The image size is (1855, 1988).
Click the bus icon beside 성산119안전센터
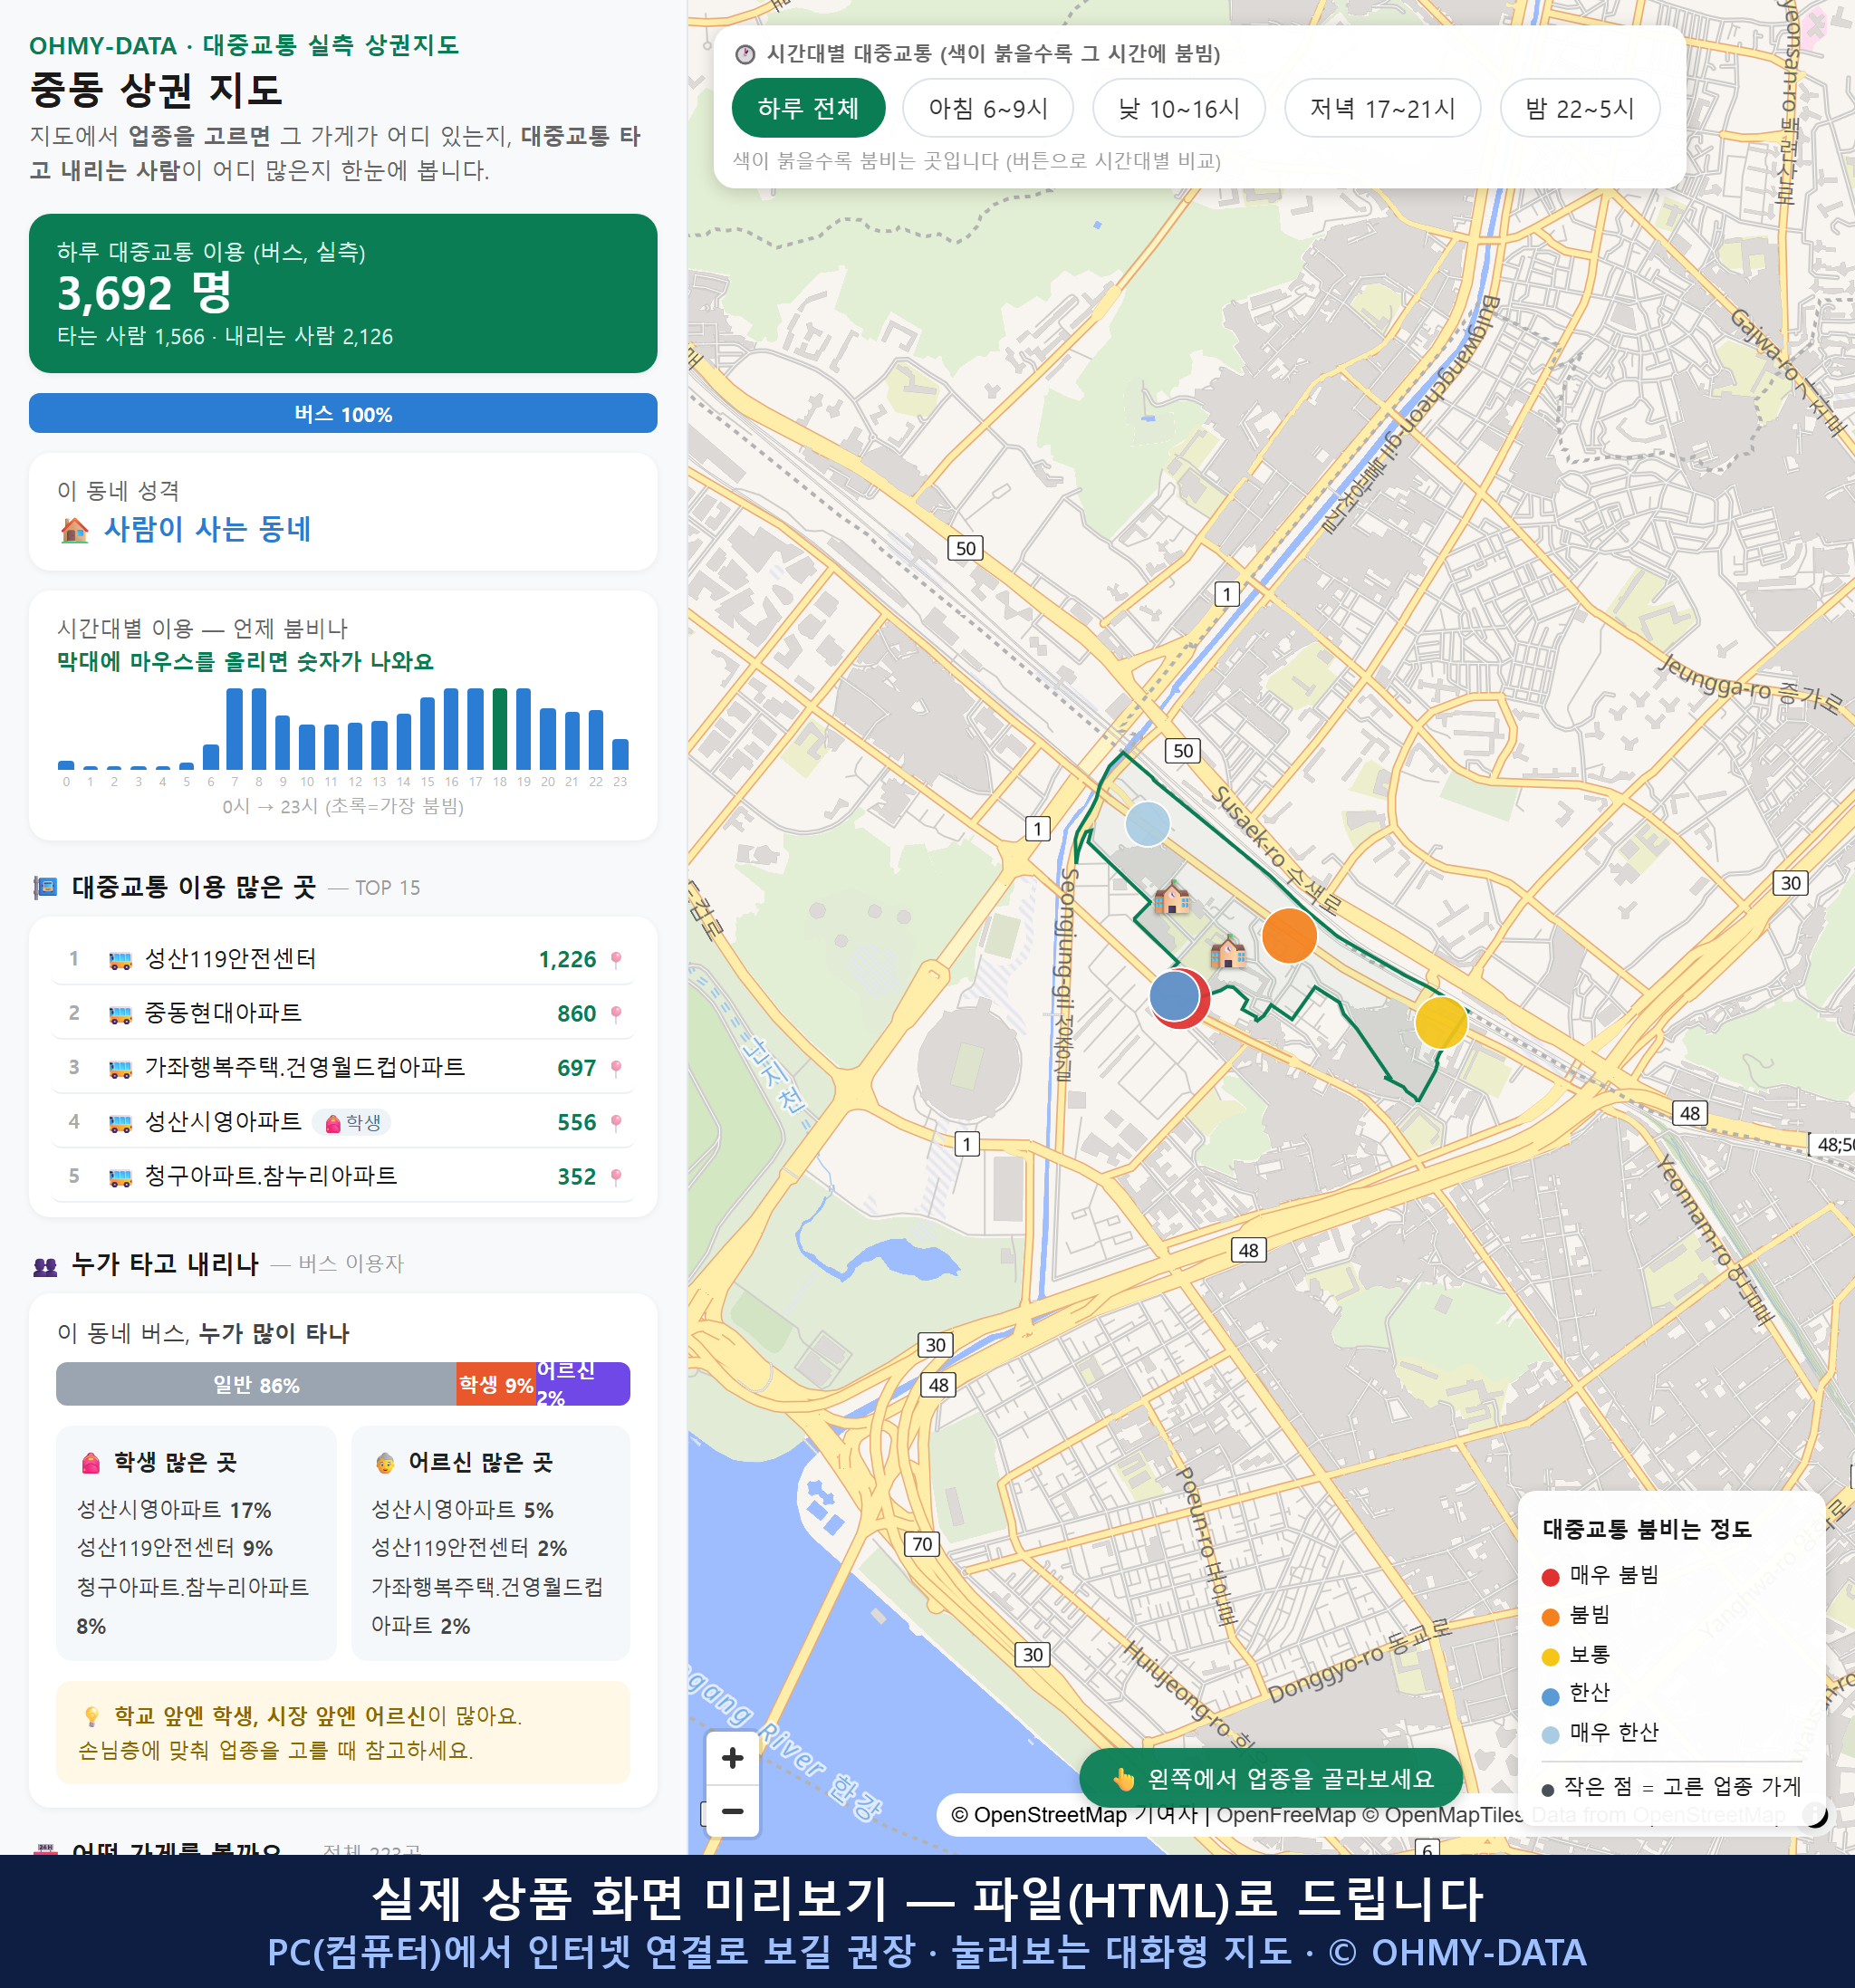[x=120, y=961]
